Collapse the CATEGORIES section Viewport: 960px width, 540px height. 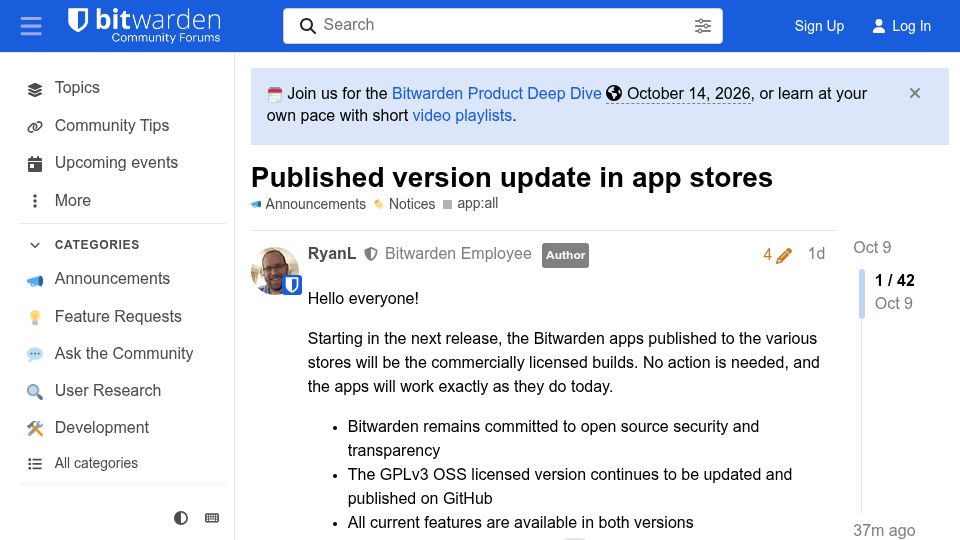pos(86,245)
